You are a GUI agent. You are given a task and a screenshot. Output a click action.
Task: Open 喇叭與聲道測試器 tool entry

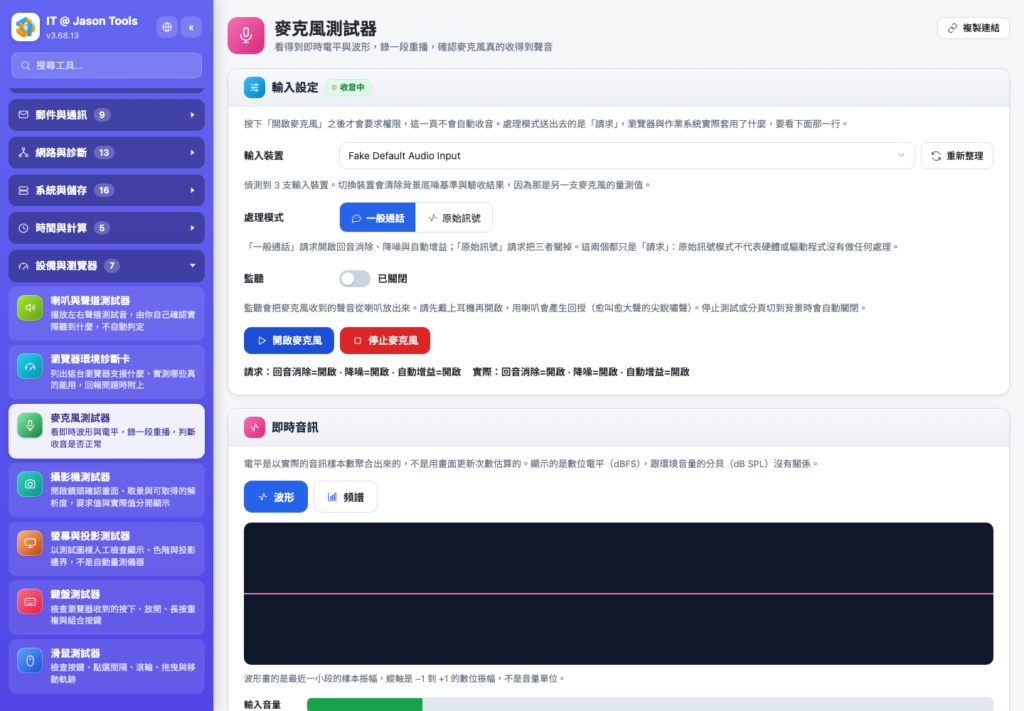point(106,313)
